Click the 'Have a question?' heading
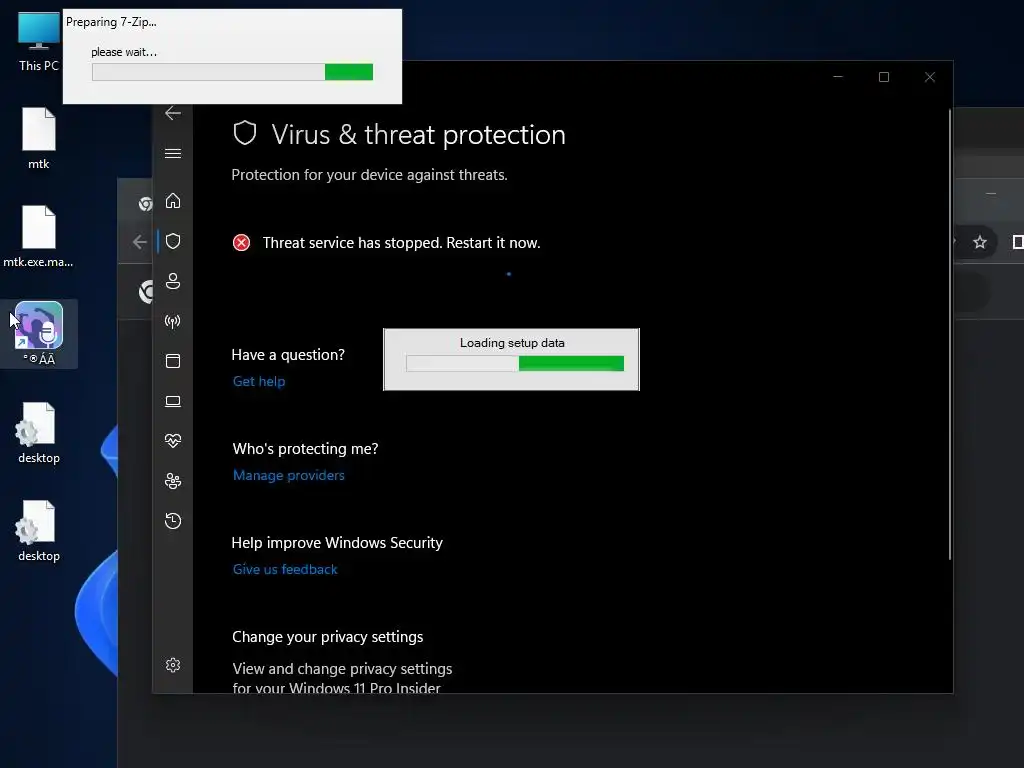 [x=288, y=355]
